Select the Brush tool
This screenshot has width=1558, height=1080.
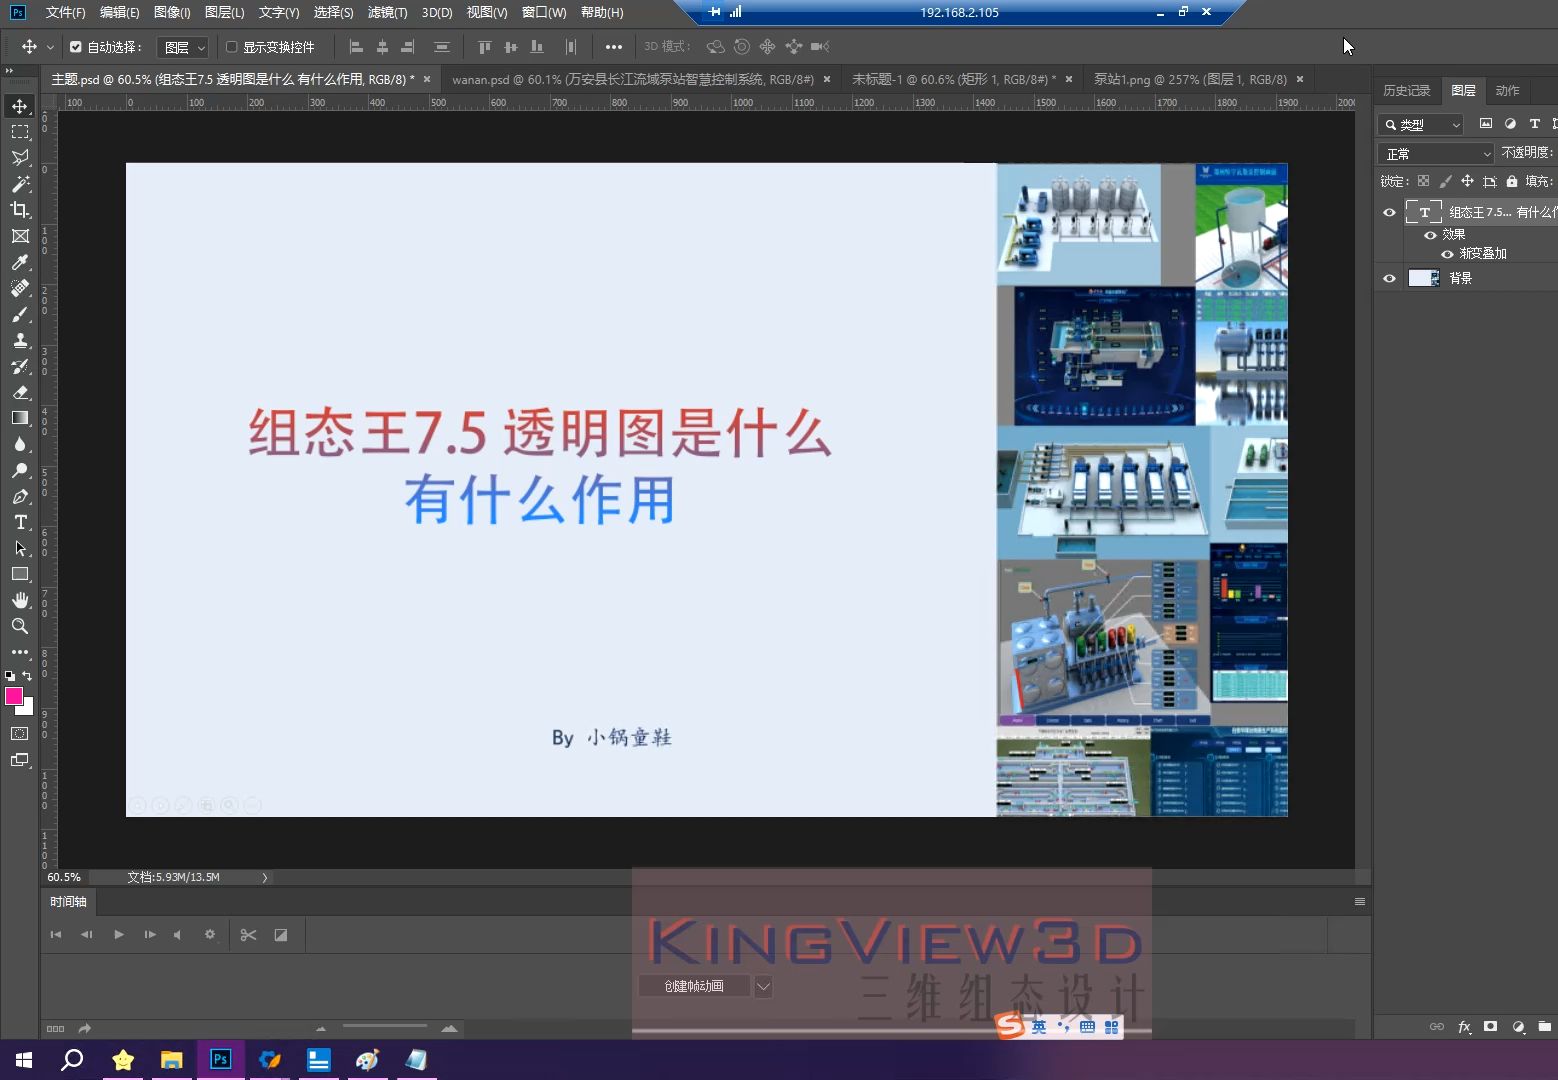20,314
